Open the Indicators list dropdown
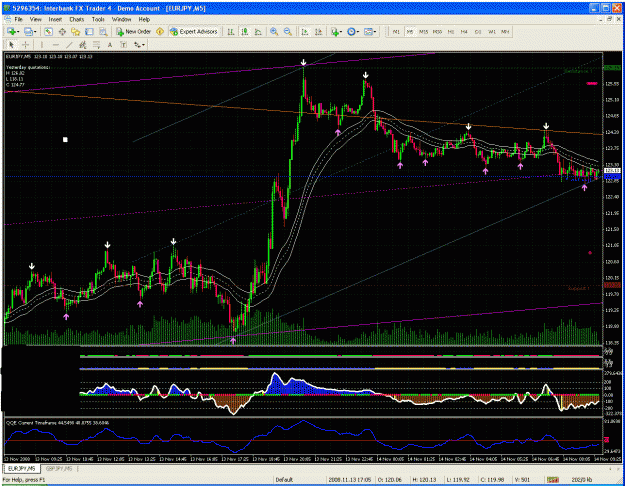This screenshot has width=625, height=486. pyautogui.click(x=336, y=32)
